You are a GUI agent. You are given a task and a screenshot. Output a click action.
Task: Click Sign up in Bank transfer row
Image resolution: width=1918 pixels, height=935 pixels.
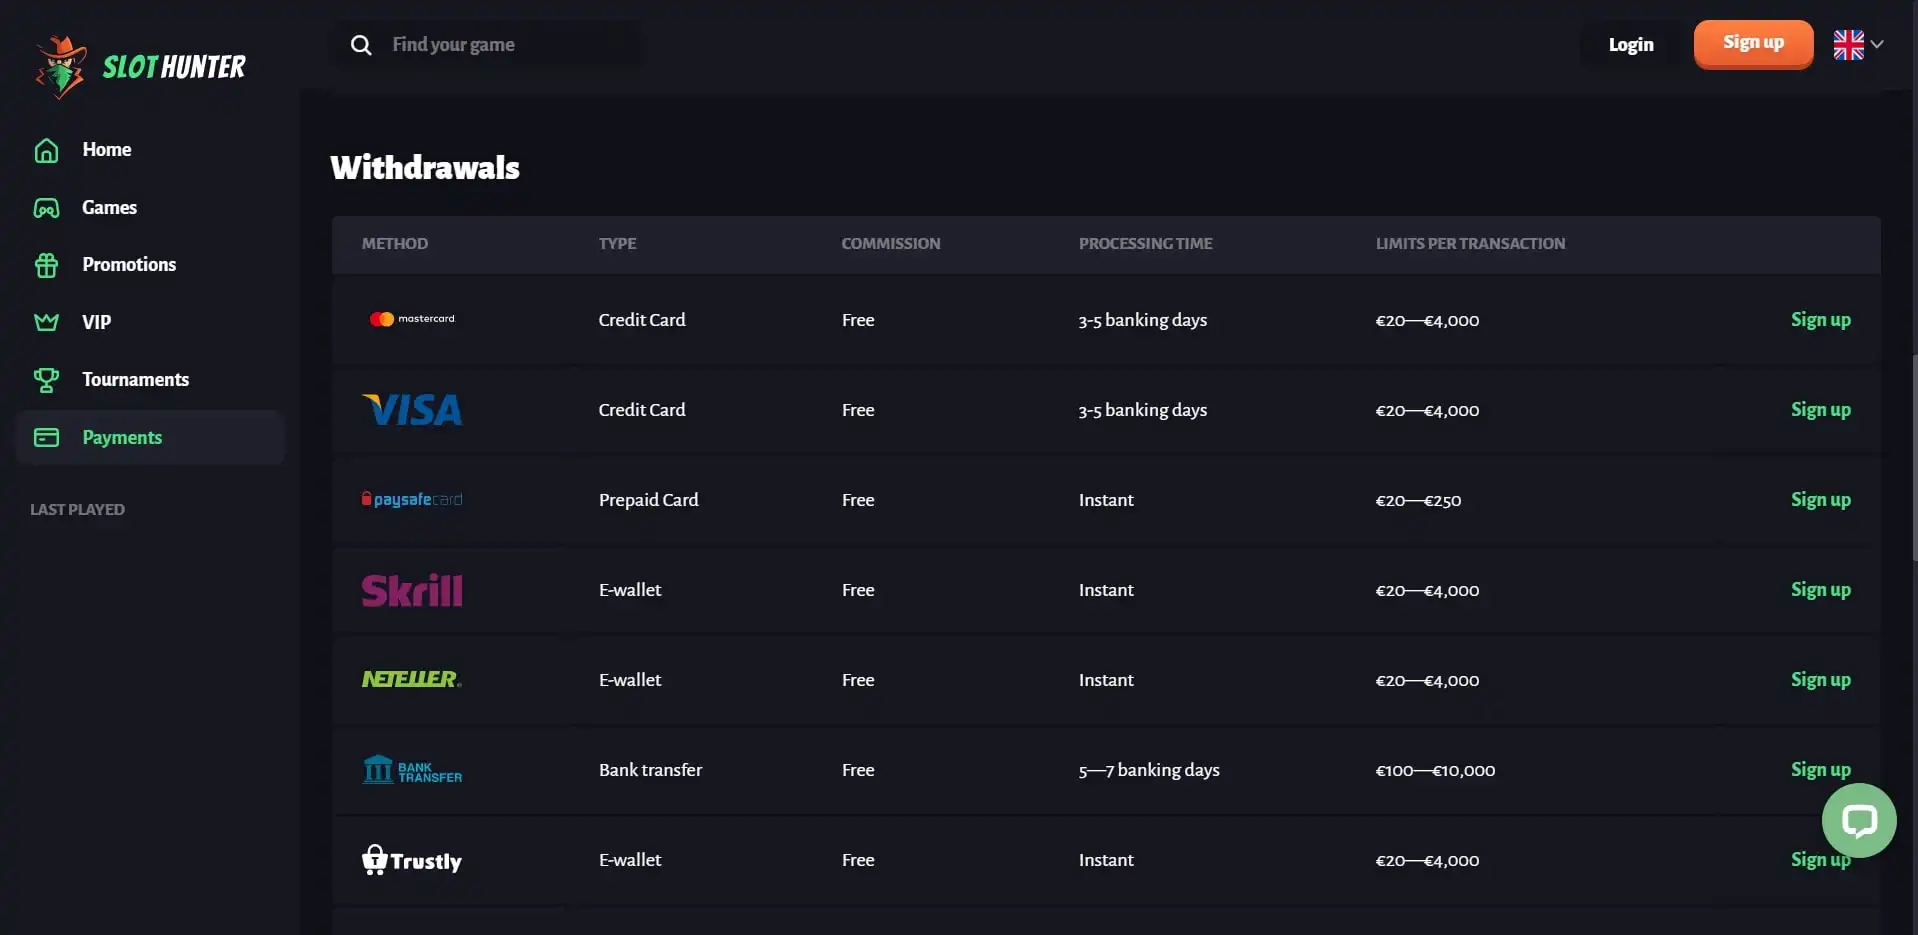(1820, 770)
